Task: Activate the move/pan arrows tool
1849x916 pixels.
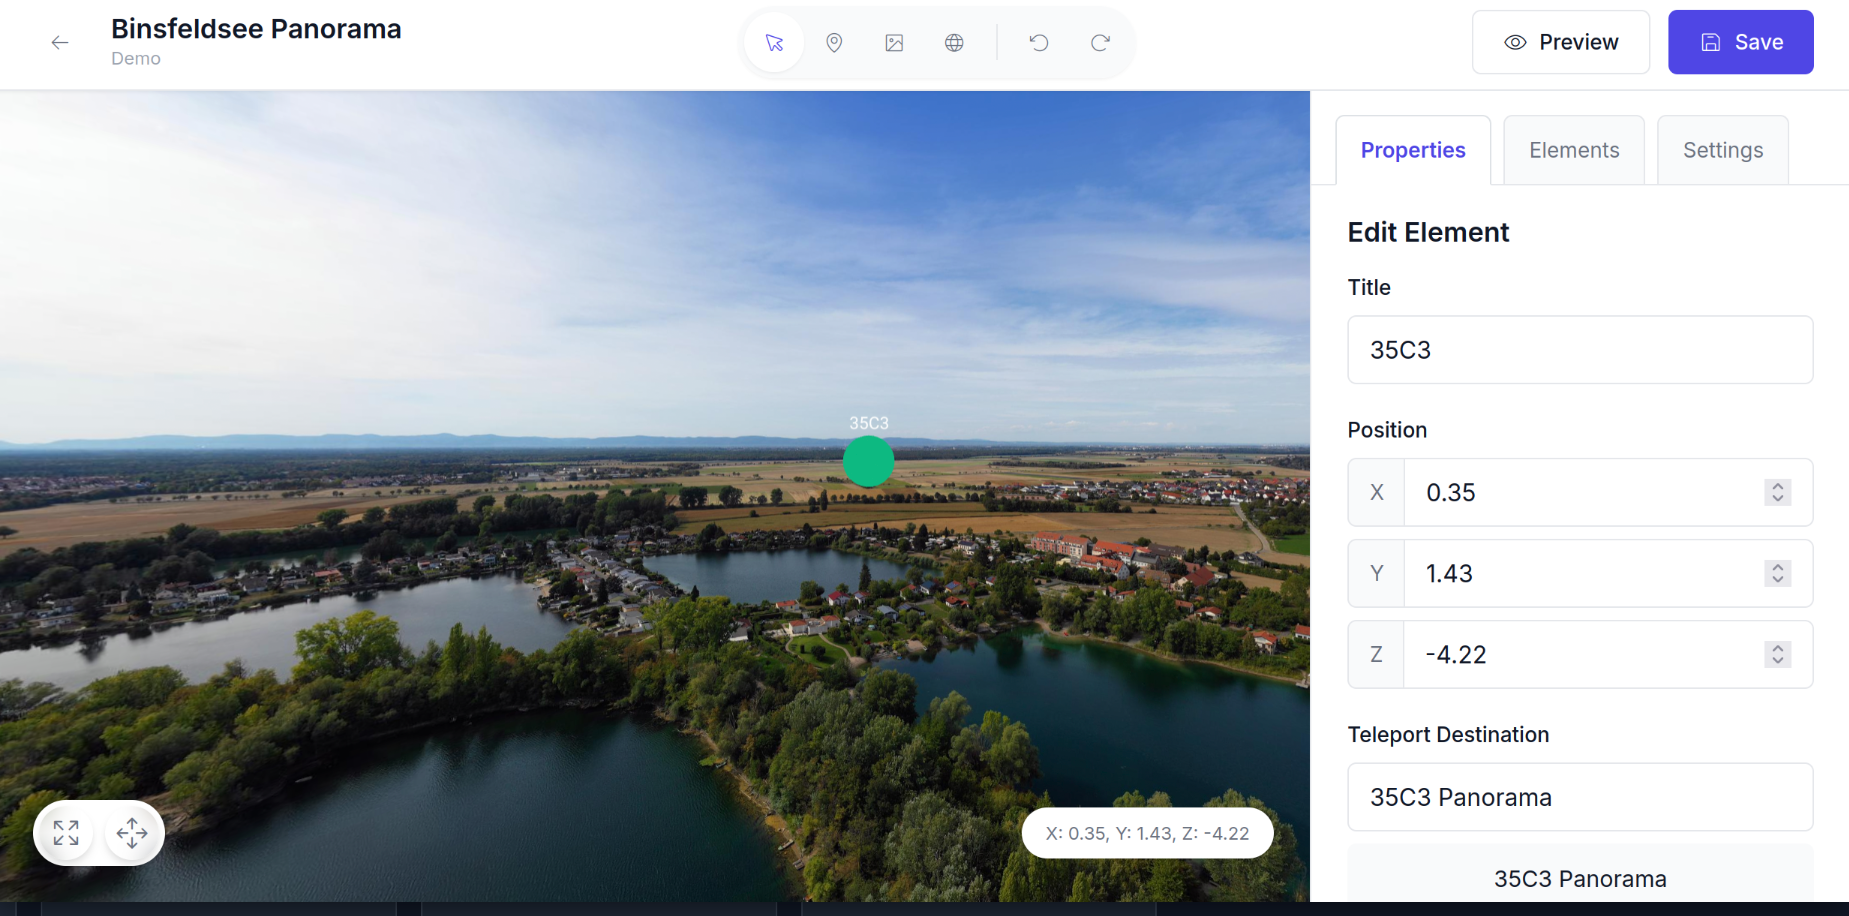Action: 132,833
